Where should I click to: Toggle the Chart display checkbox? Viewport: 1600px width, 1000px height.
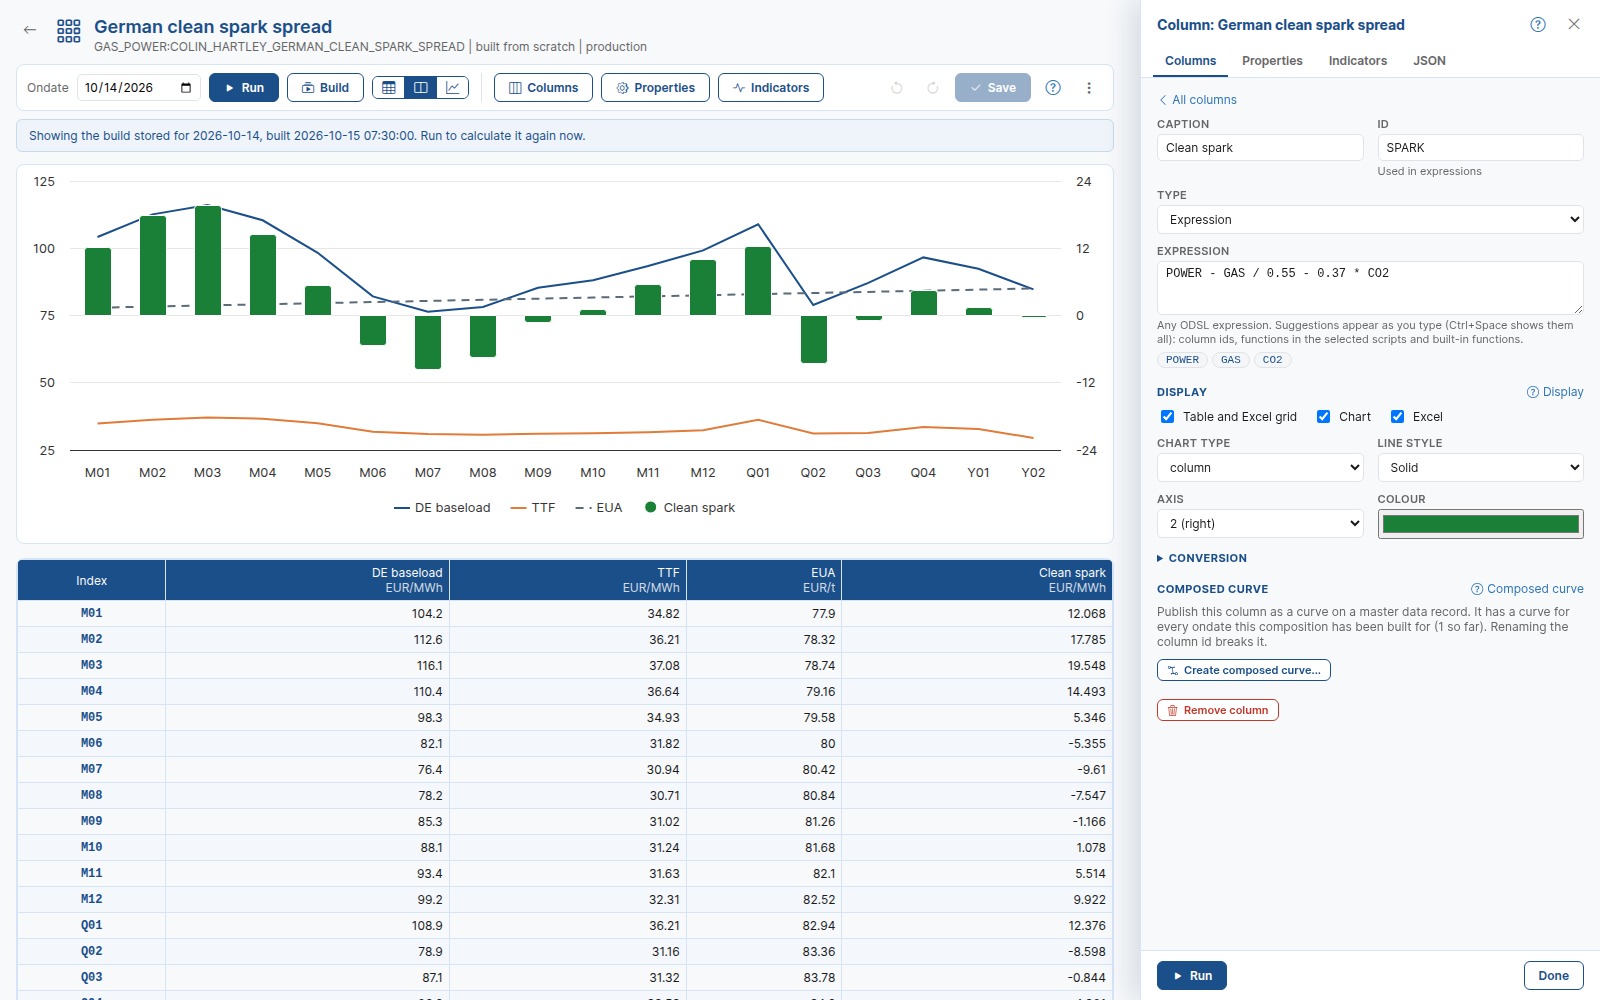1323,417
